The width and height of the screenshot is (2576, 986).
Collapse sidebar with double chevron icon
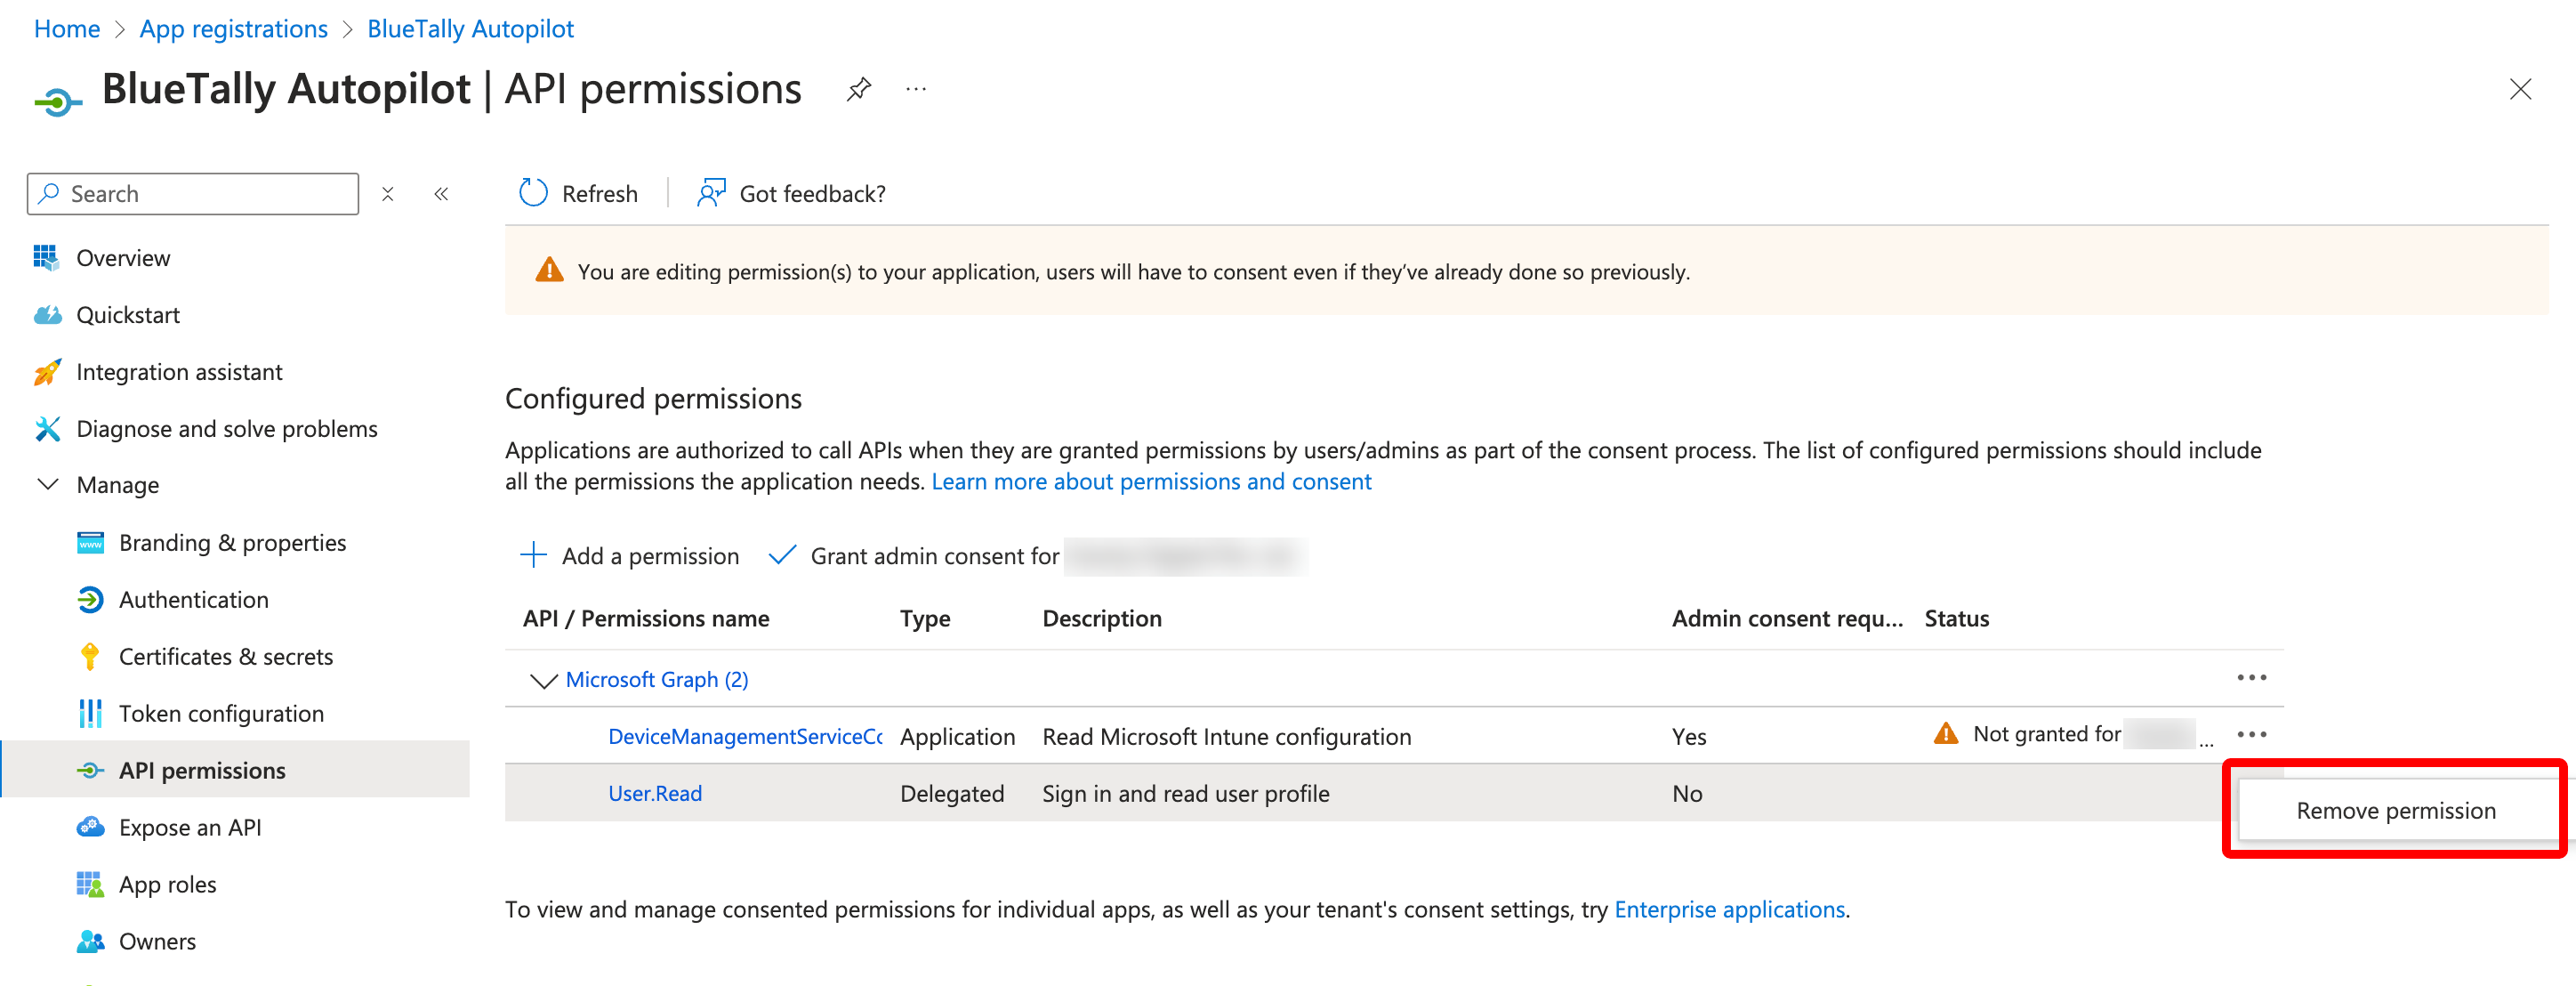click(x=441, y=194)
